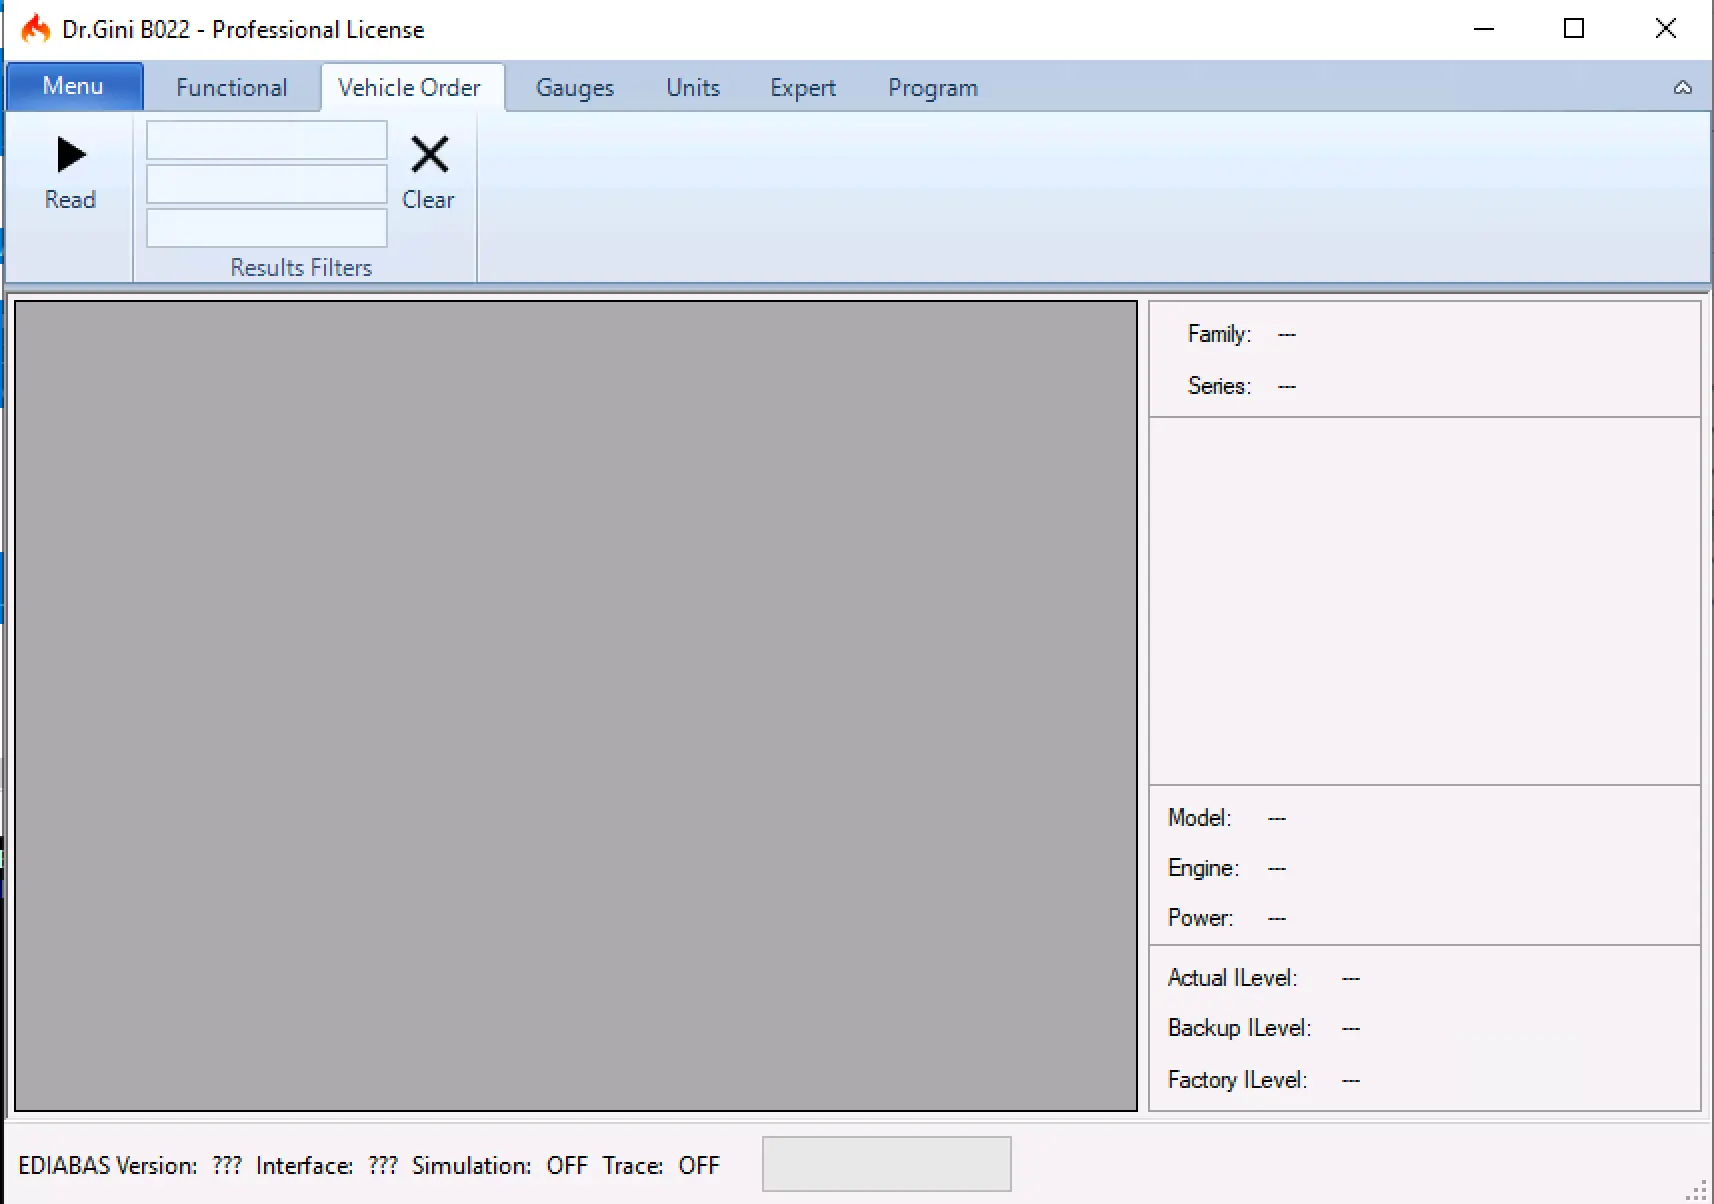Open the blue Menu button
The image size is (1714, 1204).
coord(74,87)
